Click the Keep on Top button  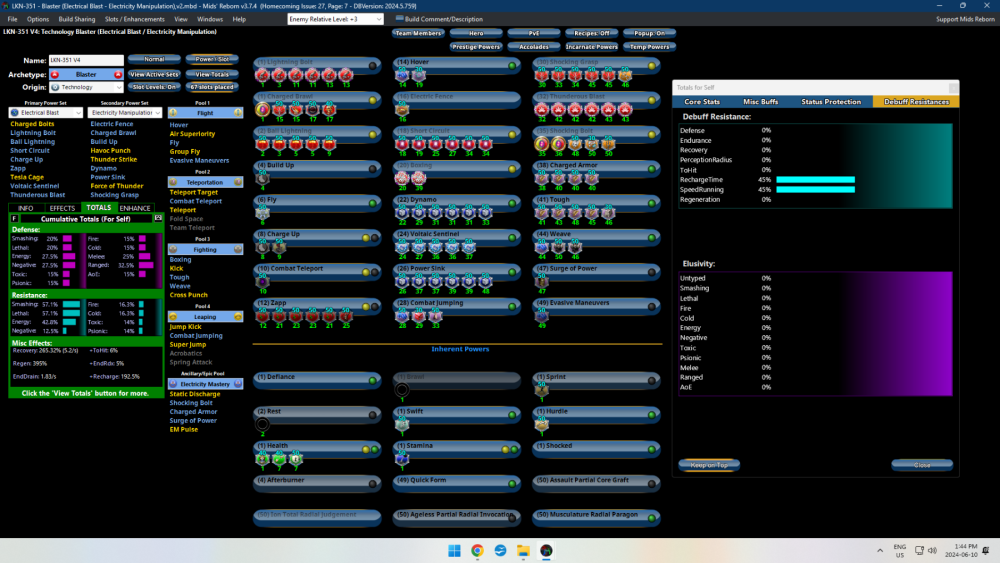(x=709, y=465)
